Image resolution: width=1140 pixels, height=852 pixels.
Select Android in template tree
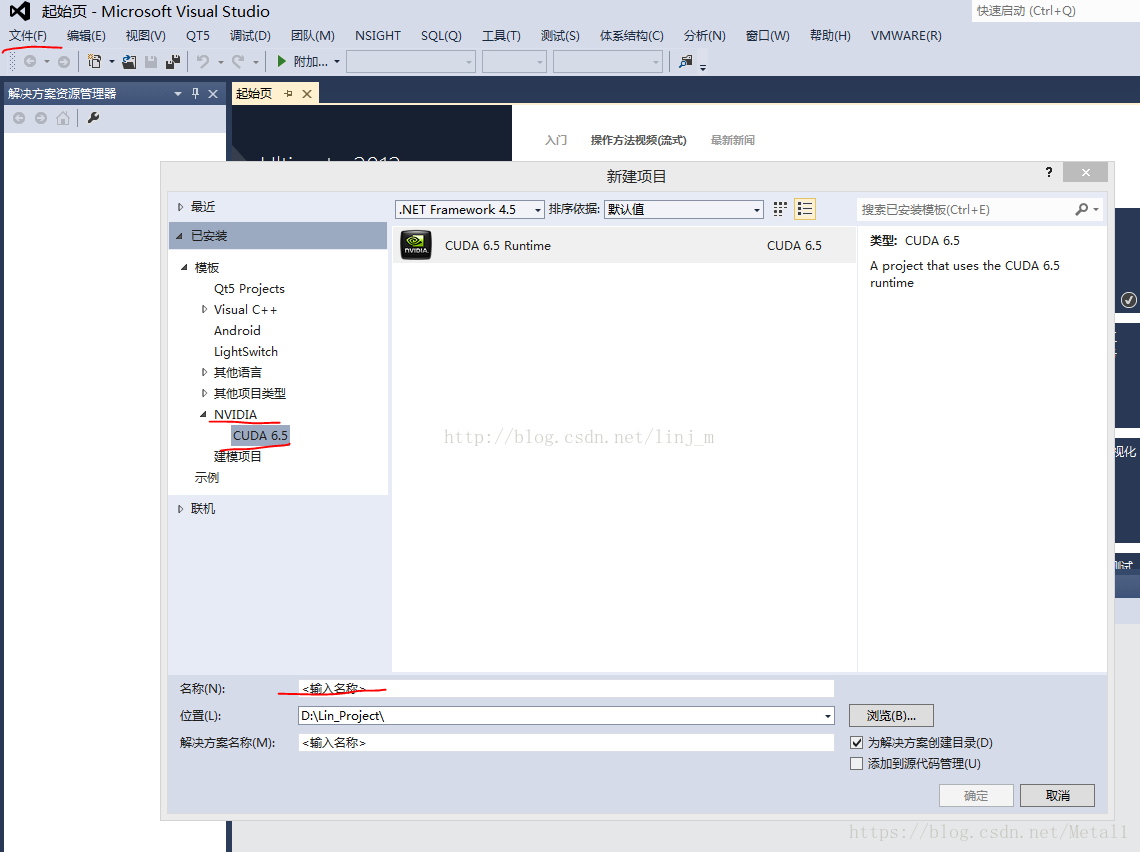click(x=237, y=331)
